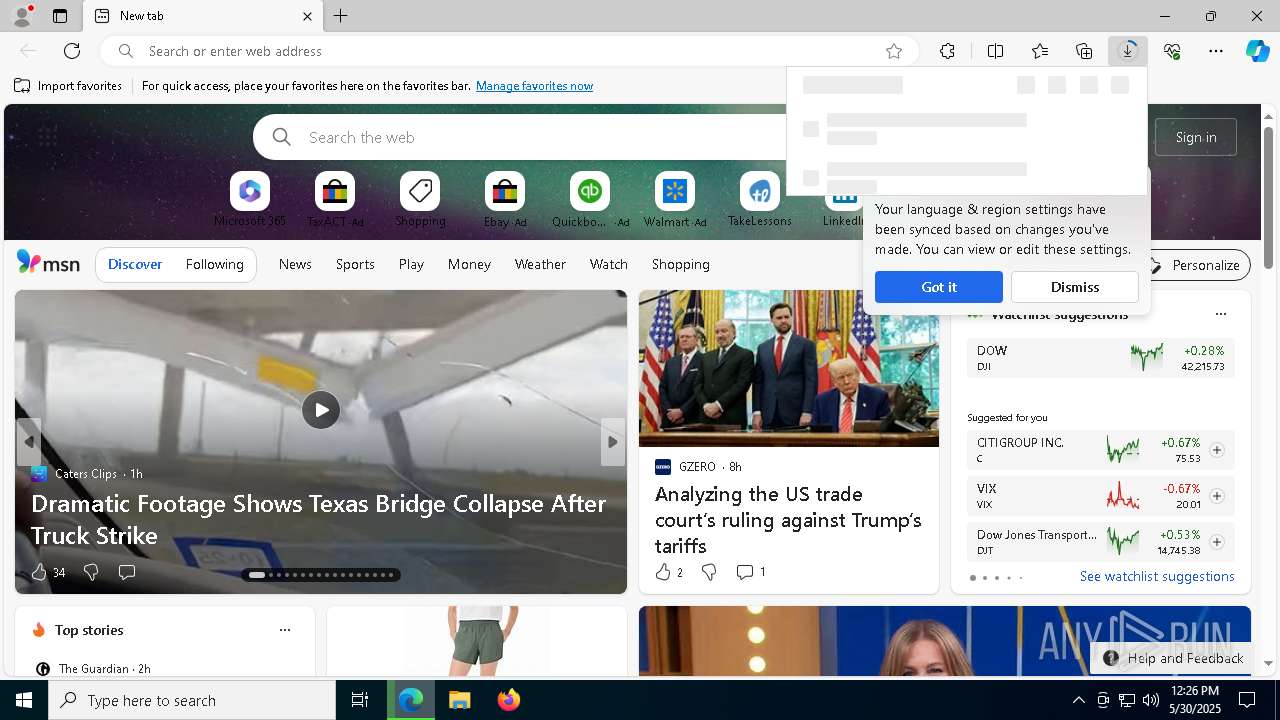
Task: Click Sign in button
Action: (x=1196, y=137)
